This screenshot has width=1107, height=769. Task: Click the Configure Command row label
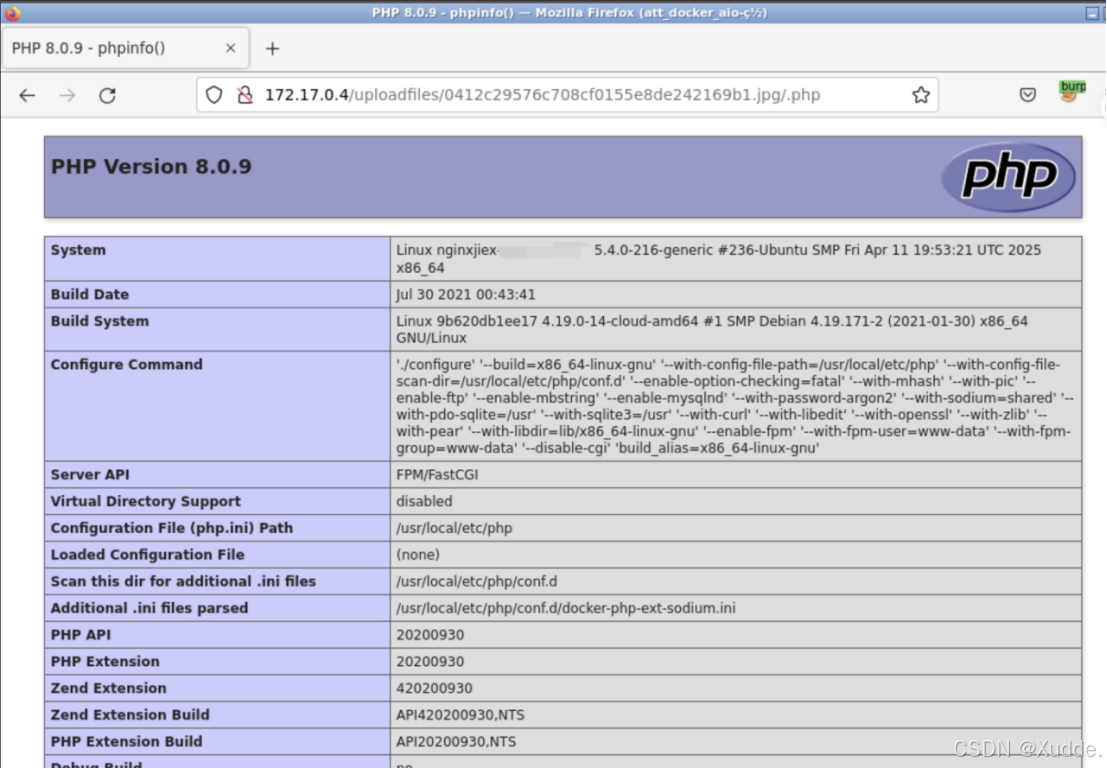click(126, 364)
